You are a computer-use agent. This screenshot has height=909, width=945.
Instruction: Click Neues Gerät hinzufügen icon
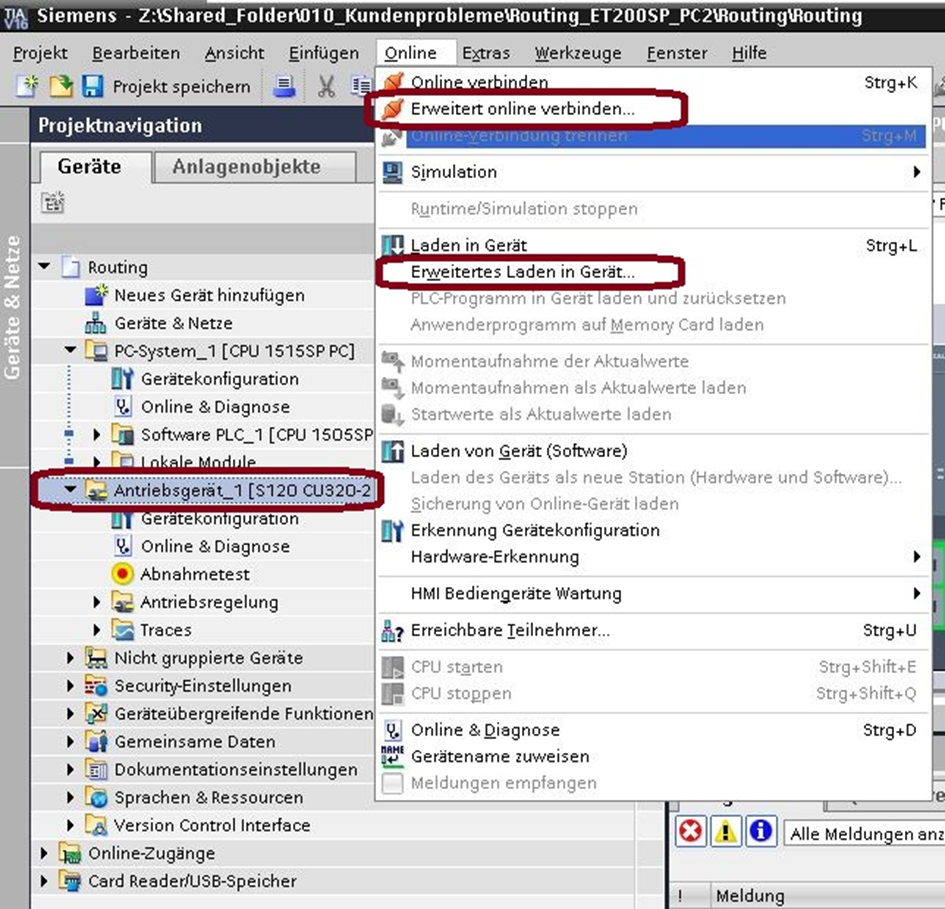coord(96,295)
